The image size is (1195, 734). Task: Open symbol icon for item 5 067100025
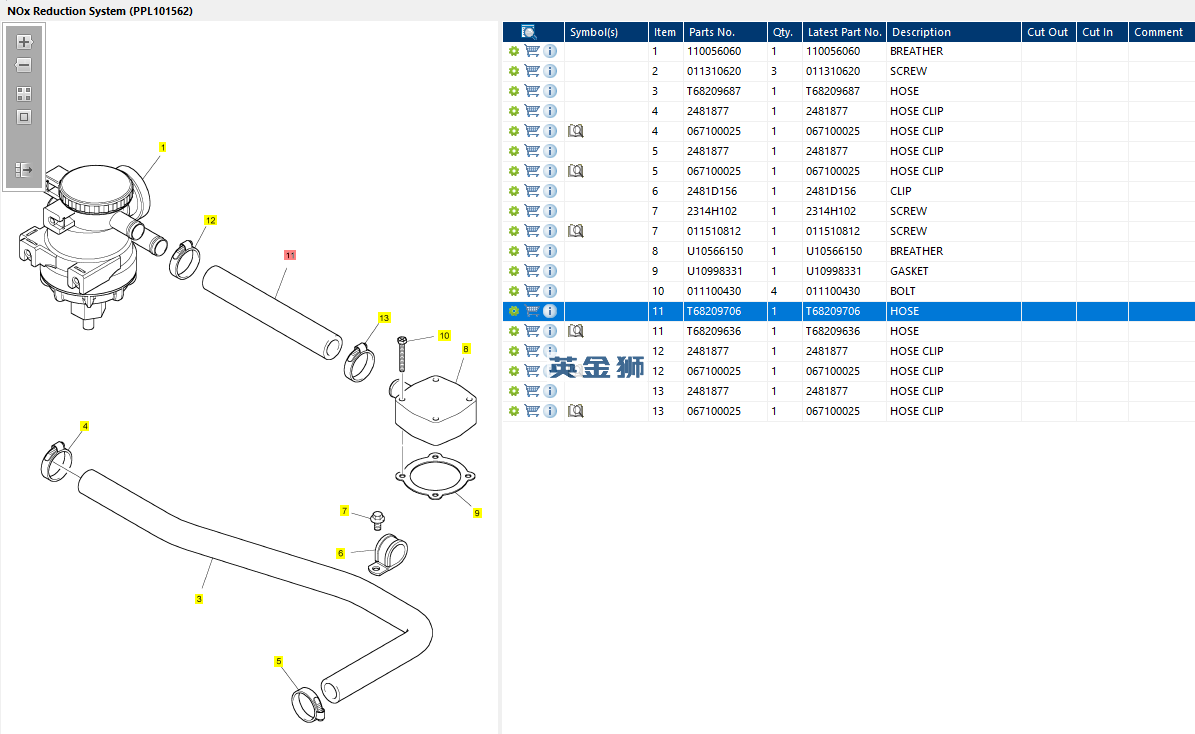tap(576, 171)
